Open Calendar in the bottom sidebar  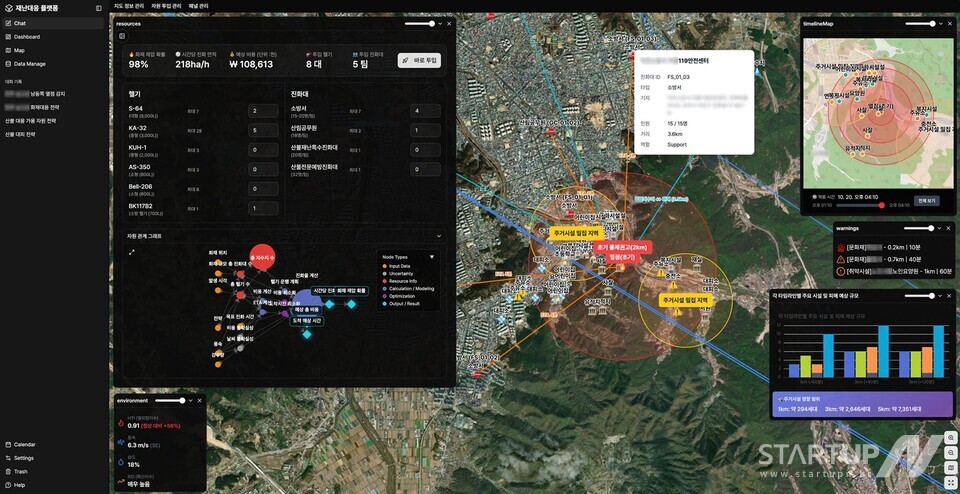[24, 444]
